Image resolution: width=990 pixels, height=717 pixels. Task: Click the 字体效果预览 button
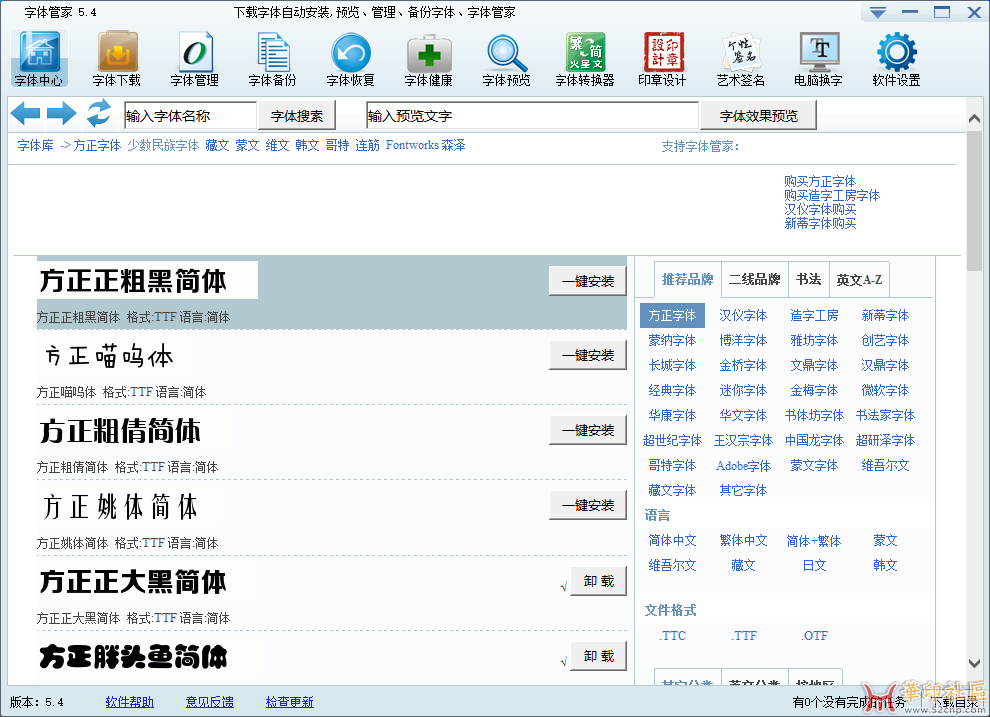click(x=758, y=116)
